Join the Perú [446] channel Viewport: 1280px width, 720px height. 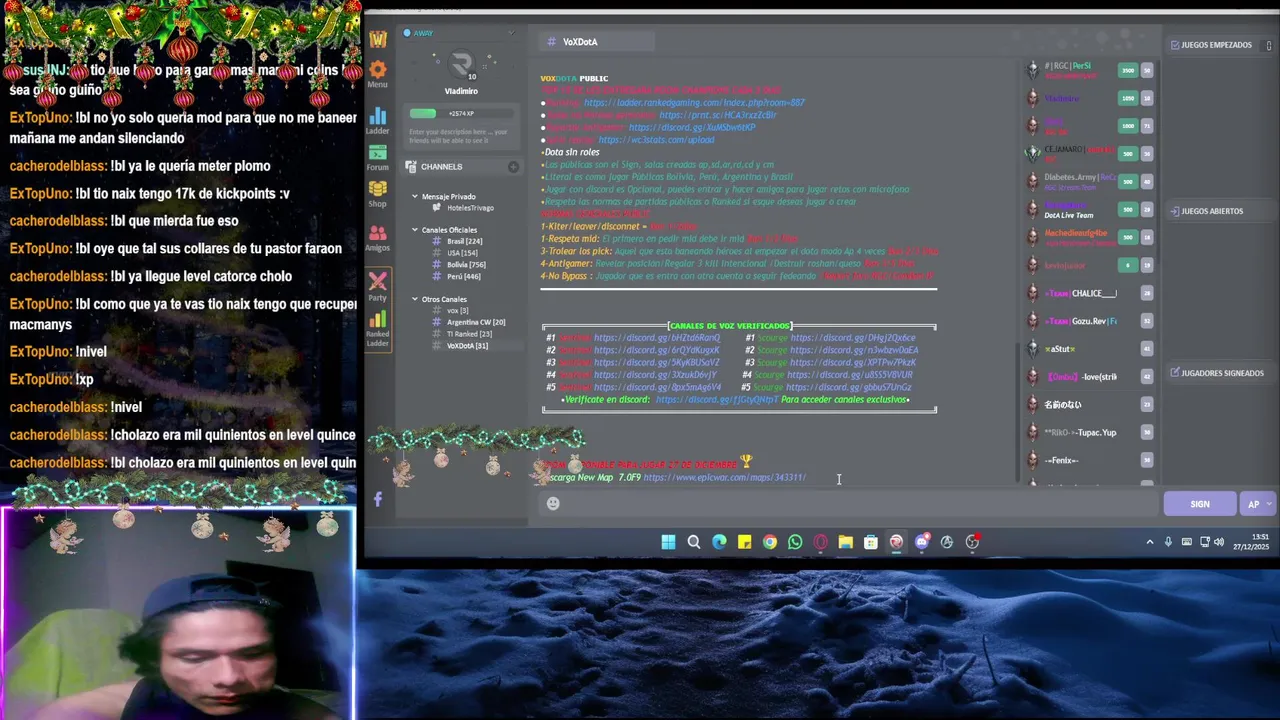click(x=463, y=277)
